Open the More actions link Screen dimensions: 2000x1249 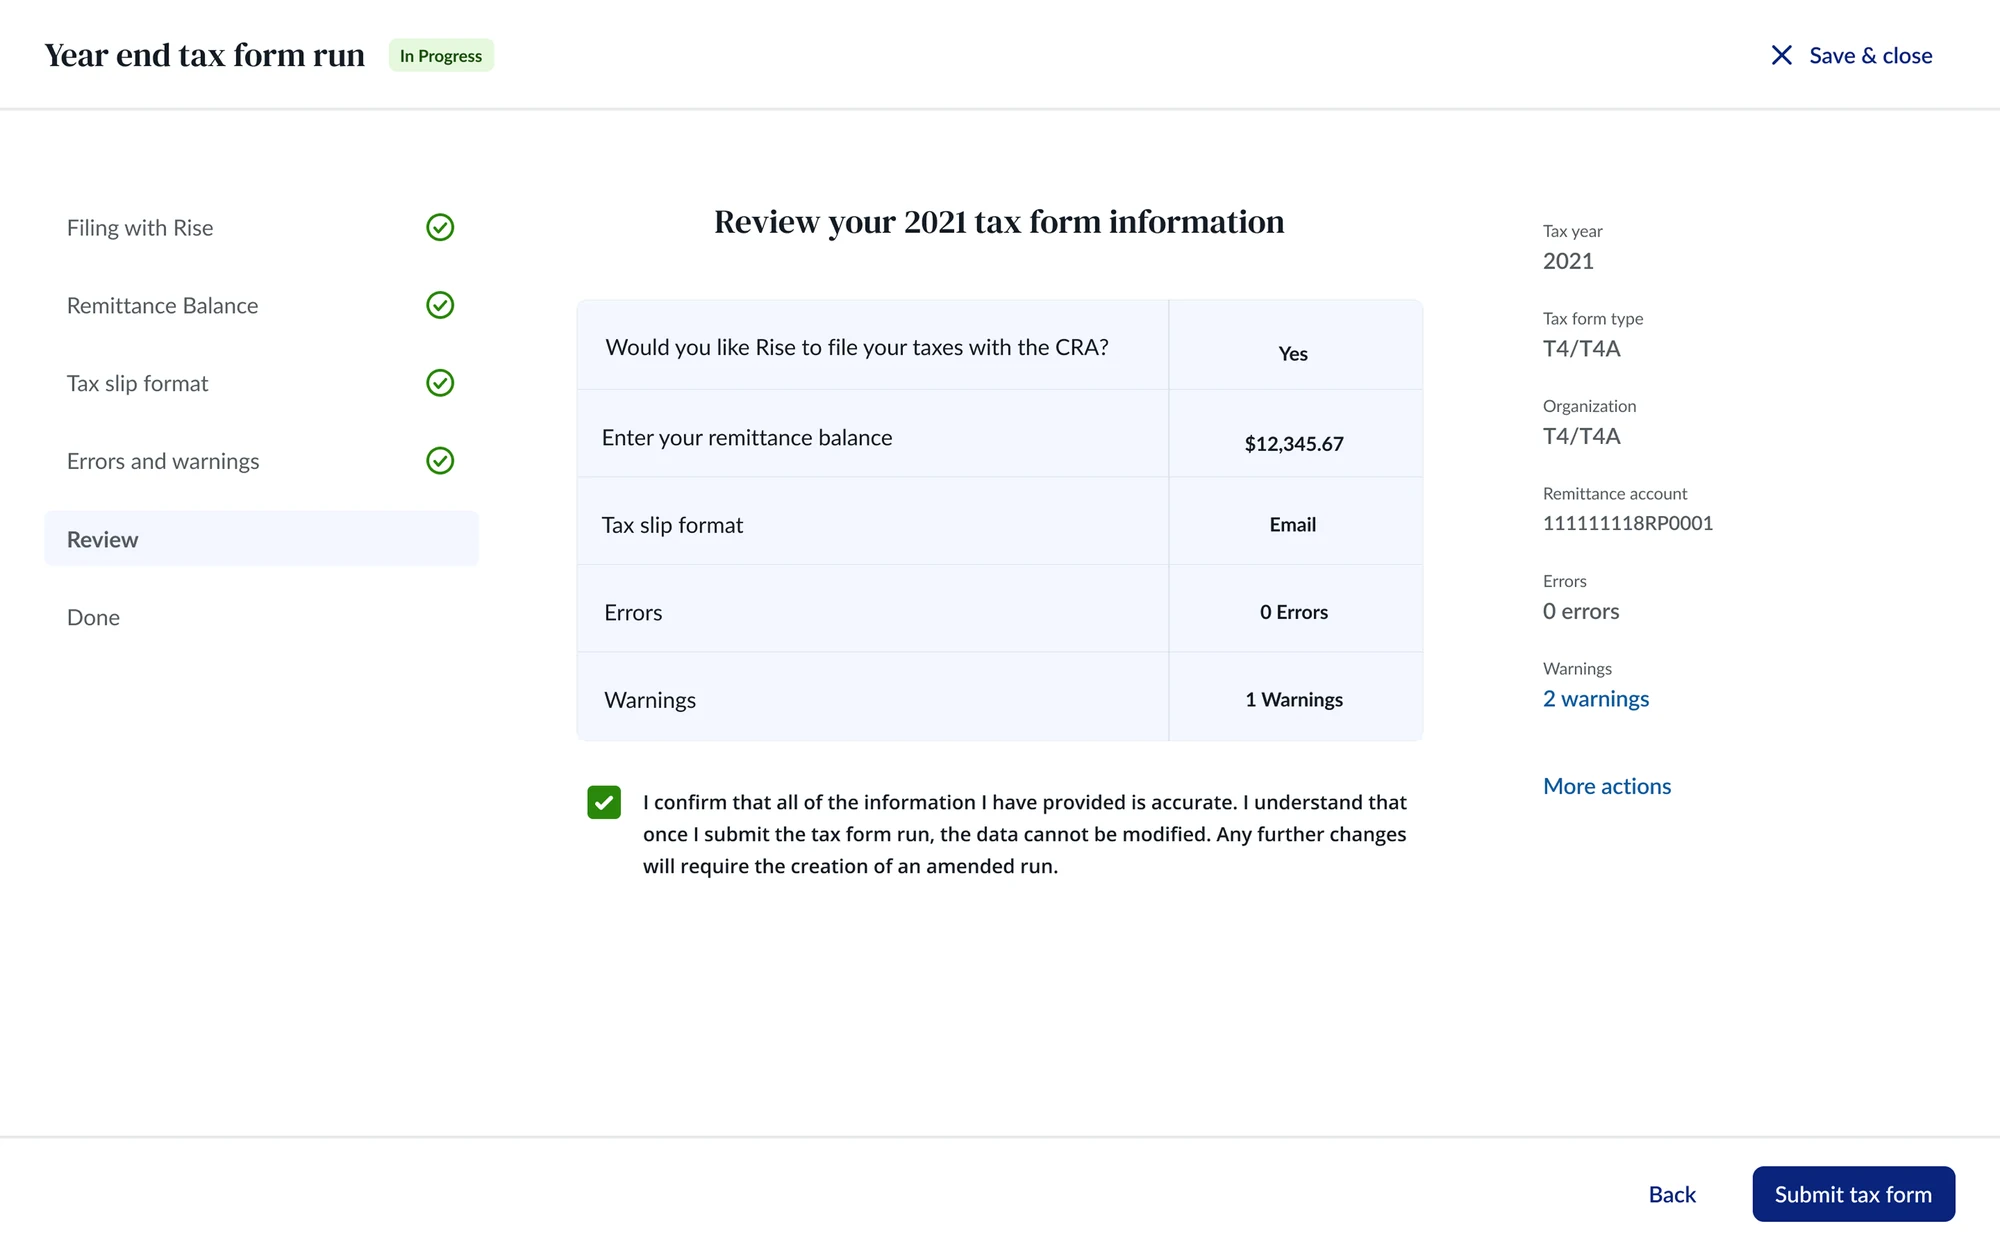coord(1607,786)
